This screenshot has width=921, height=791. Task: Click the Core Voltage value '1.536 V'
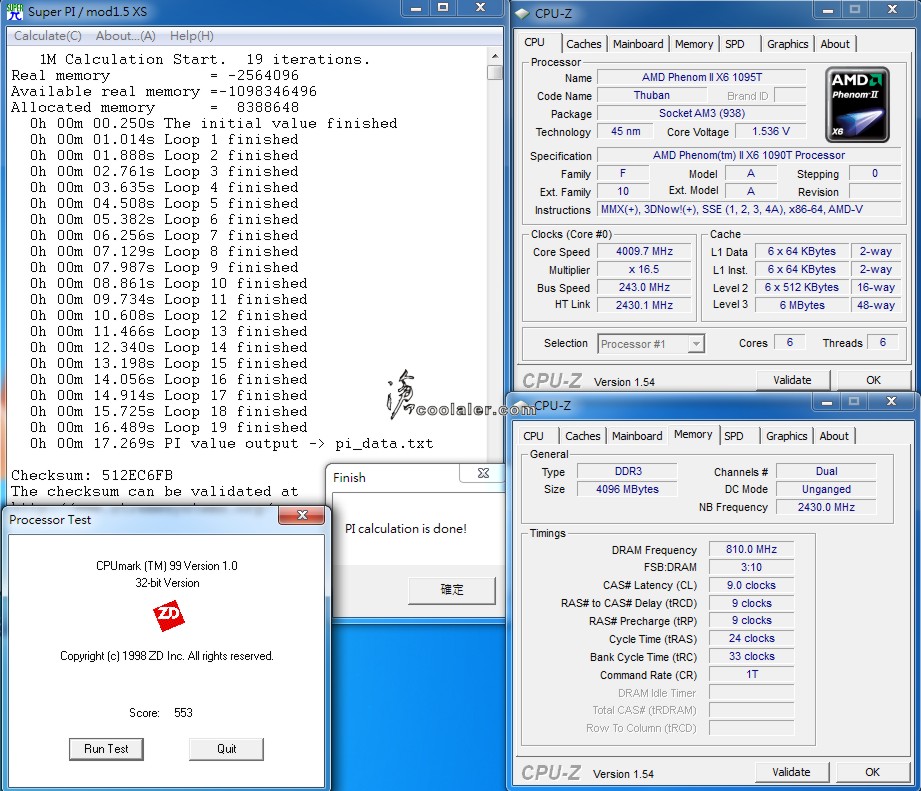(x=771, y=132)
